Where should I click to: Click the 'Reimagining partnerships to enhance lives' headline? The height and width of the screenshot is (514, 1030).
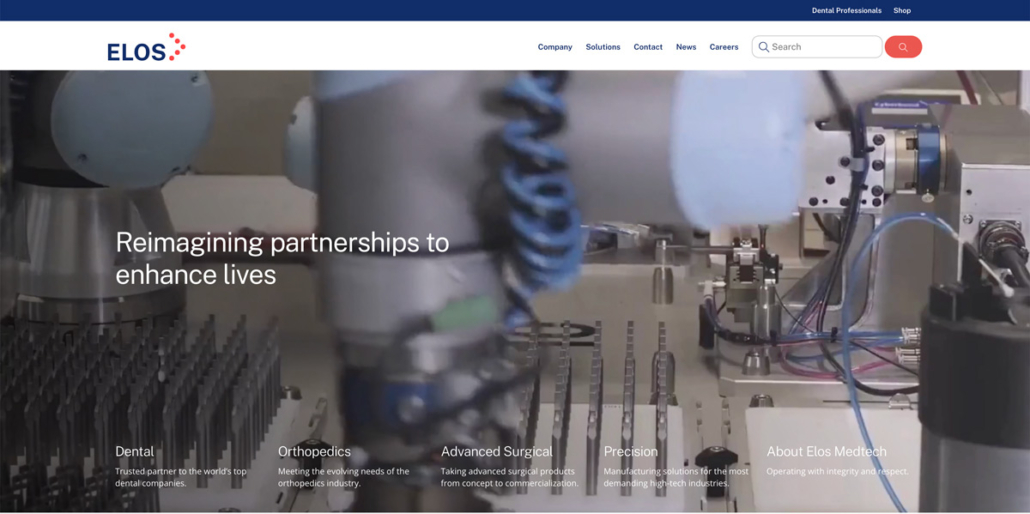tap(282, 258)
